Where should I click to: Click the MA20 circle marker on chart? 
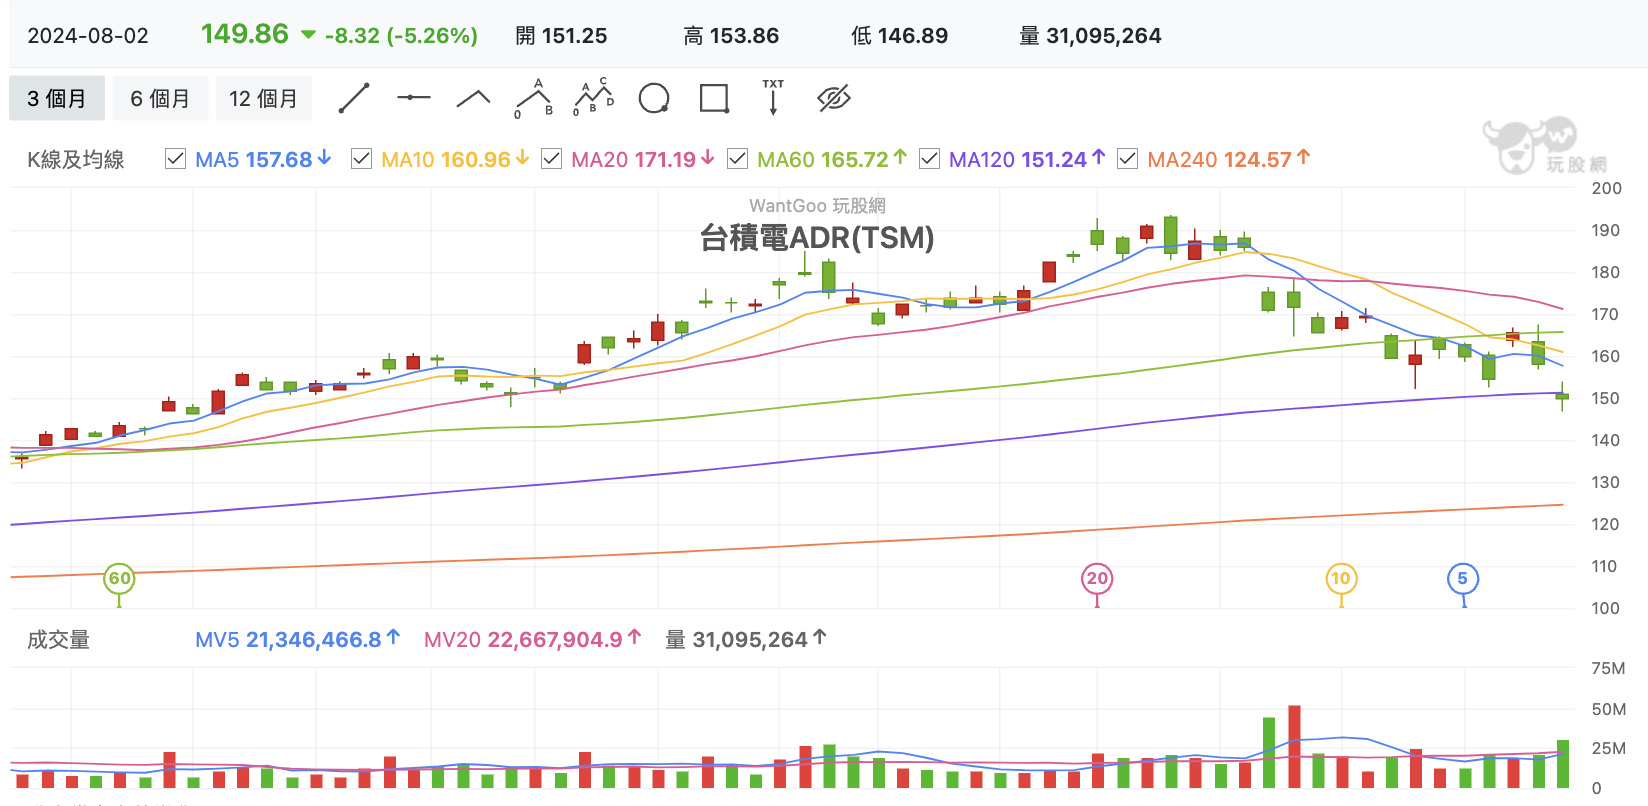(1097, 578)
